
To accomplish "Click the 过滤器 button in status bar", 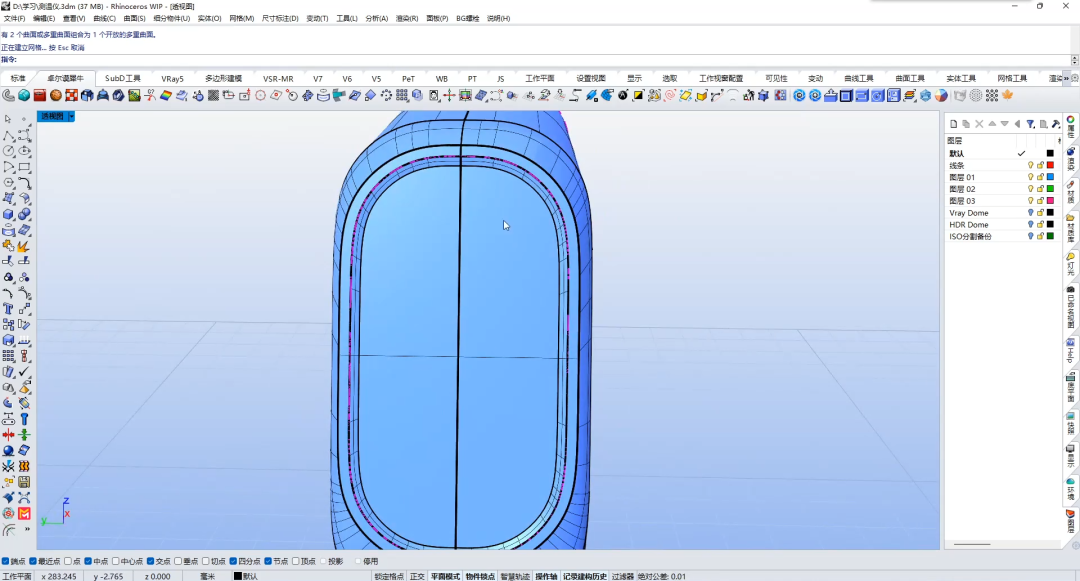I will [623, 576].
